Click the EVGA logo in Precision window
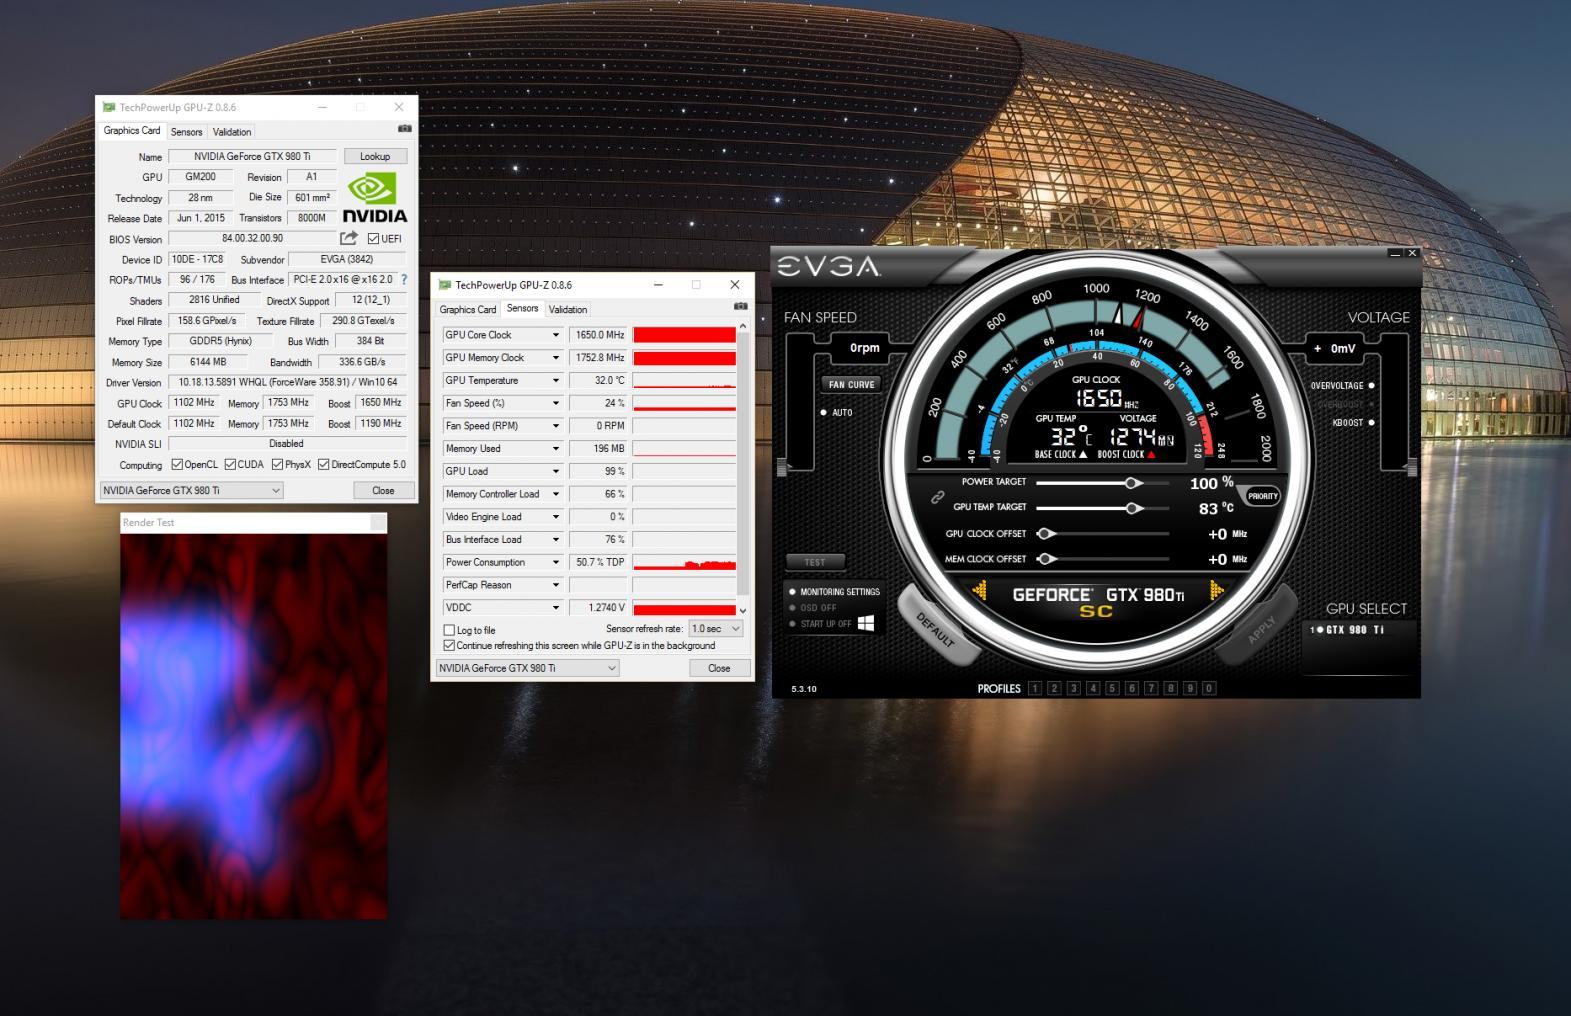Viewport: 1571px width, 1016px height. (x=829, y=266)
